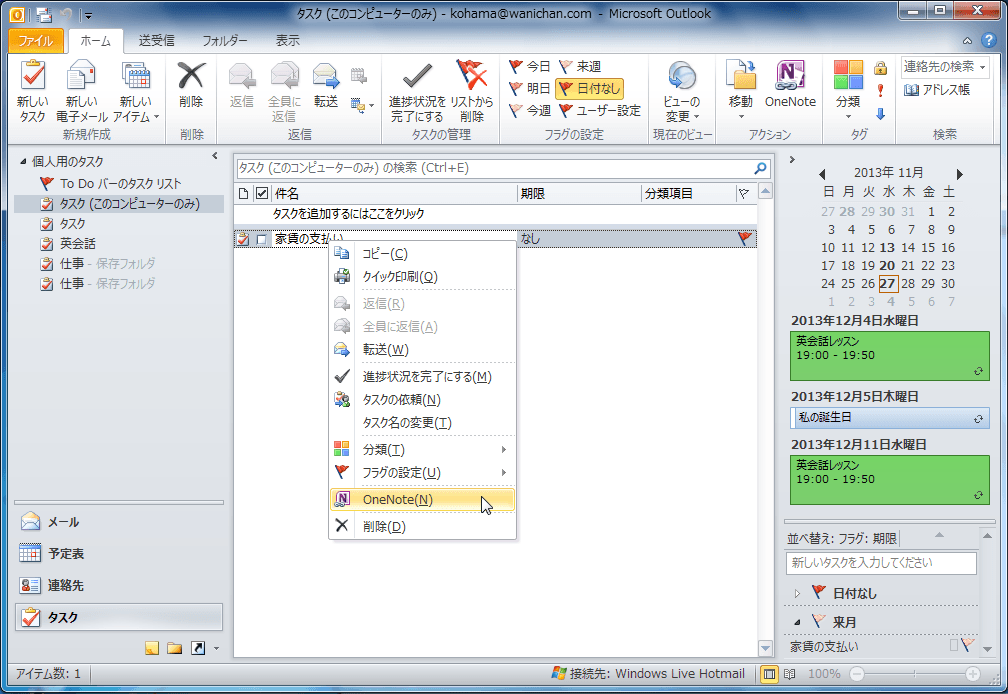Select OneNote(N) in the context menu
1008x694 pixels.
coord(422,499)
